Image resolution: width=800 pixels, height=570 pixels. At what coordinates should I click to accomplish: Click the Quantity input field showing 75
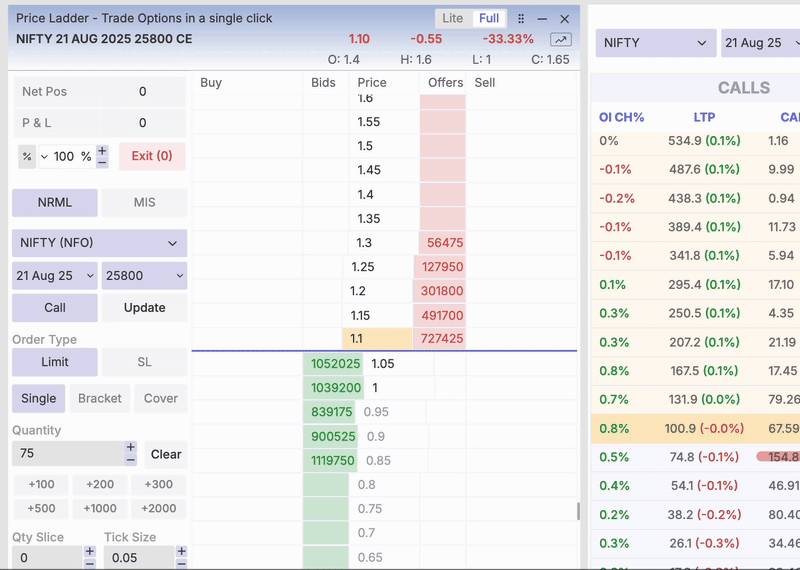click(x=67, y=454)
